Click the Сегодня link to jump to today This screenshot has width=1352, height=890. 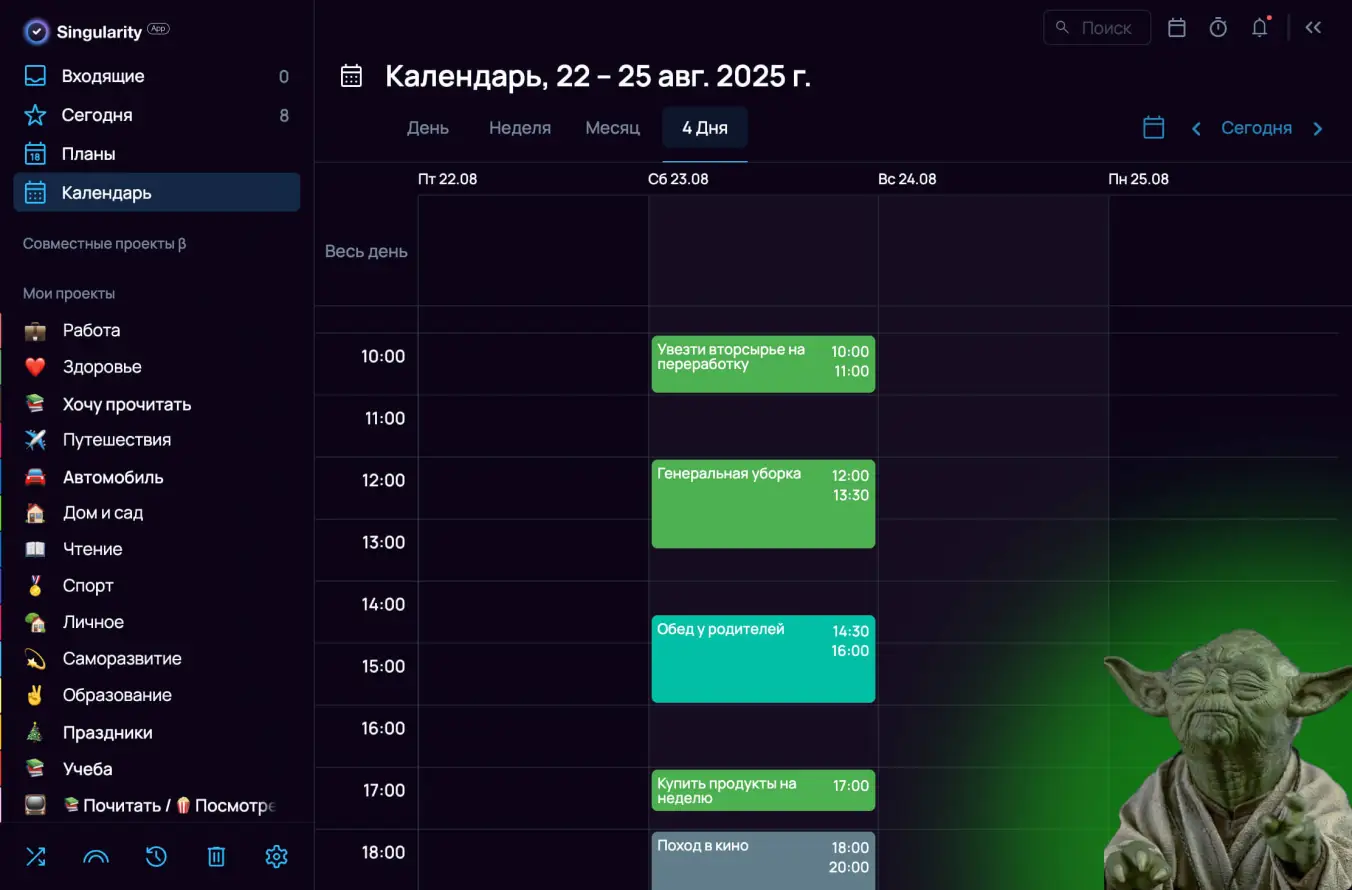tap(1257, 128)
